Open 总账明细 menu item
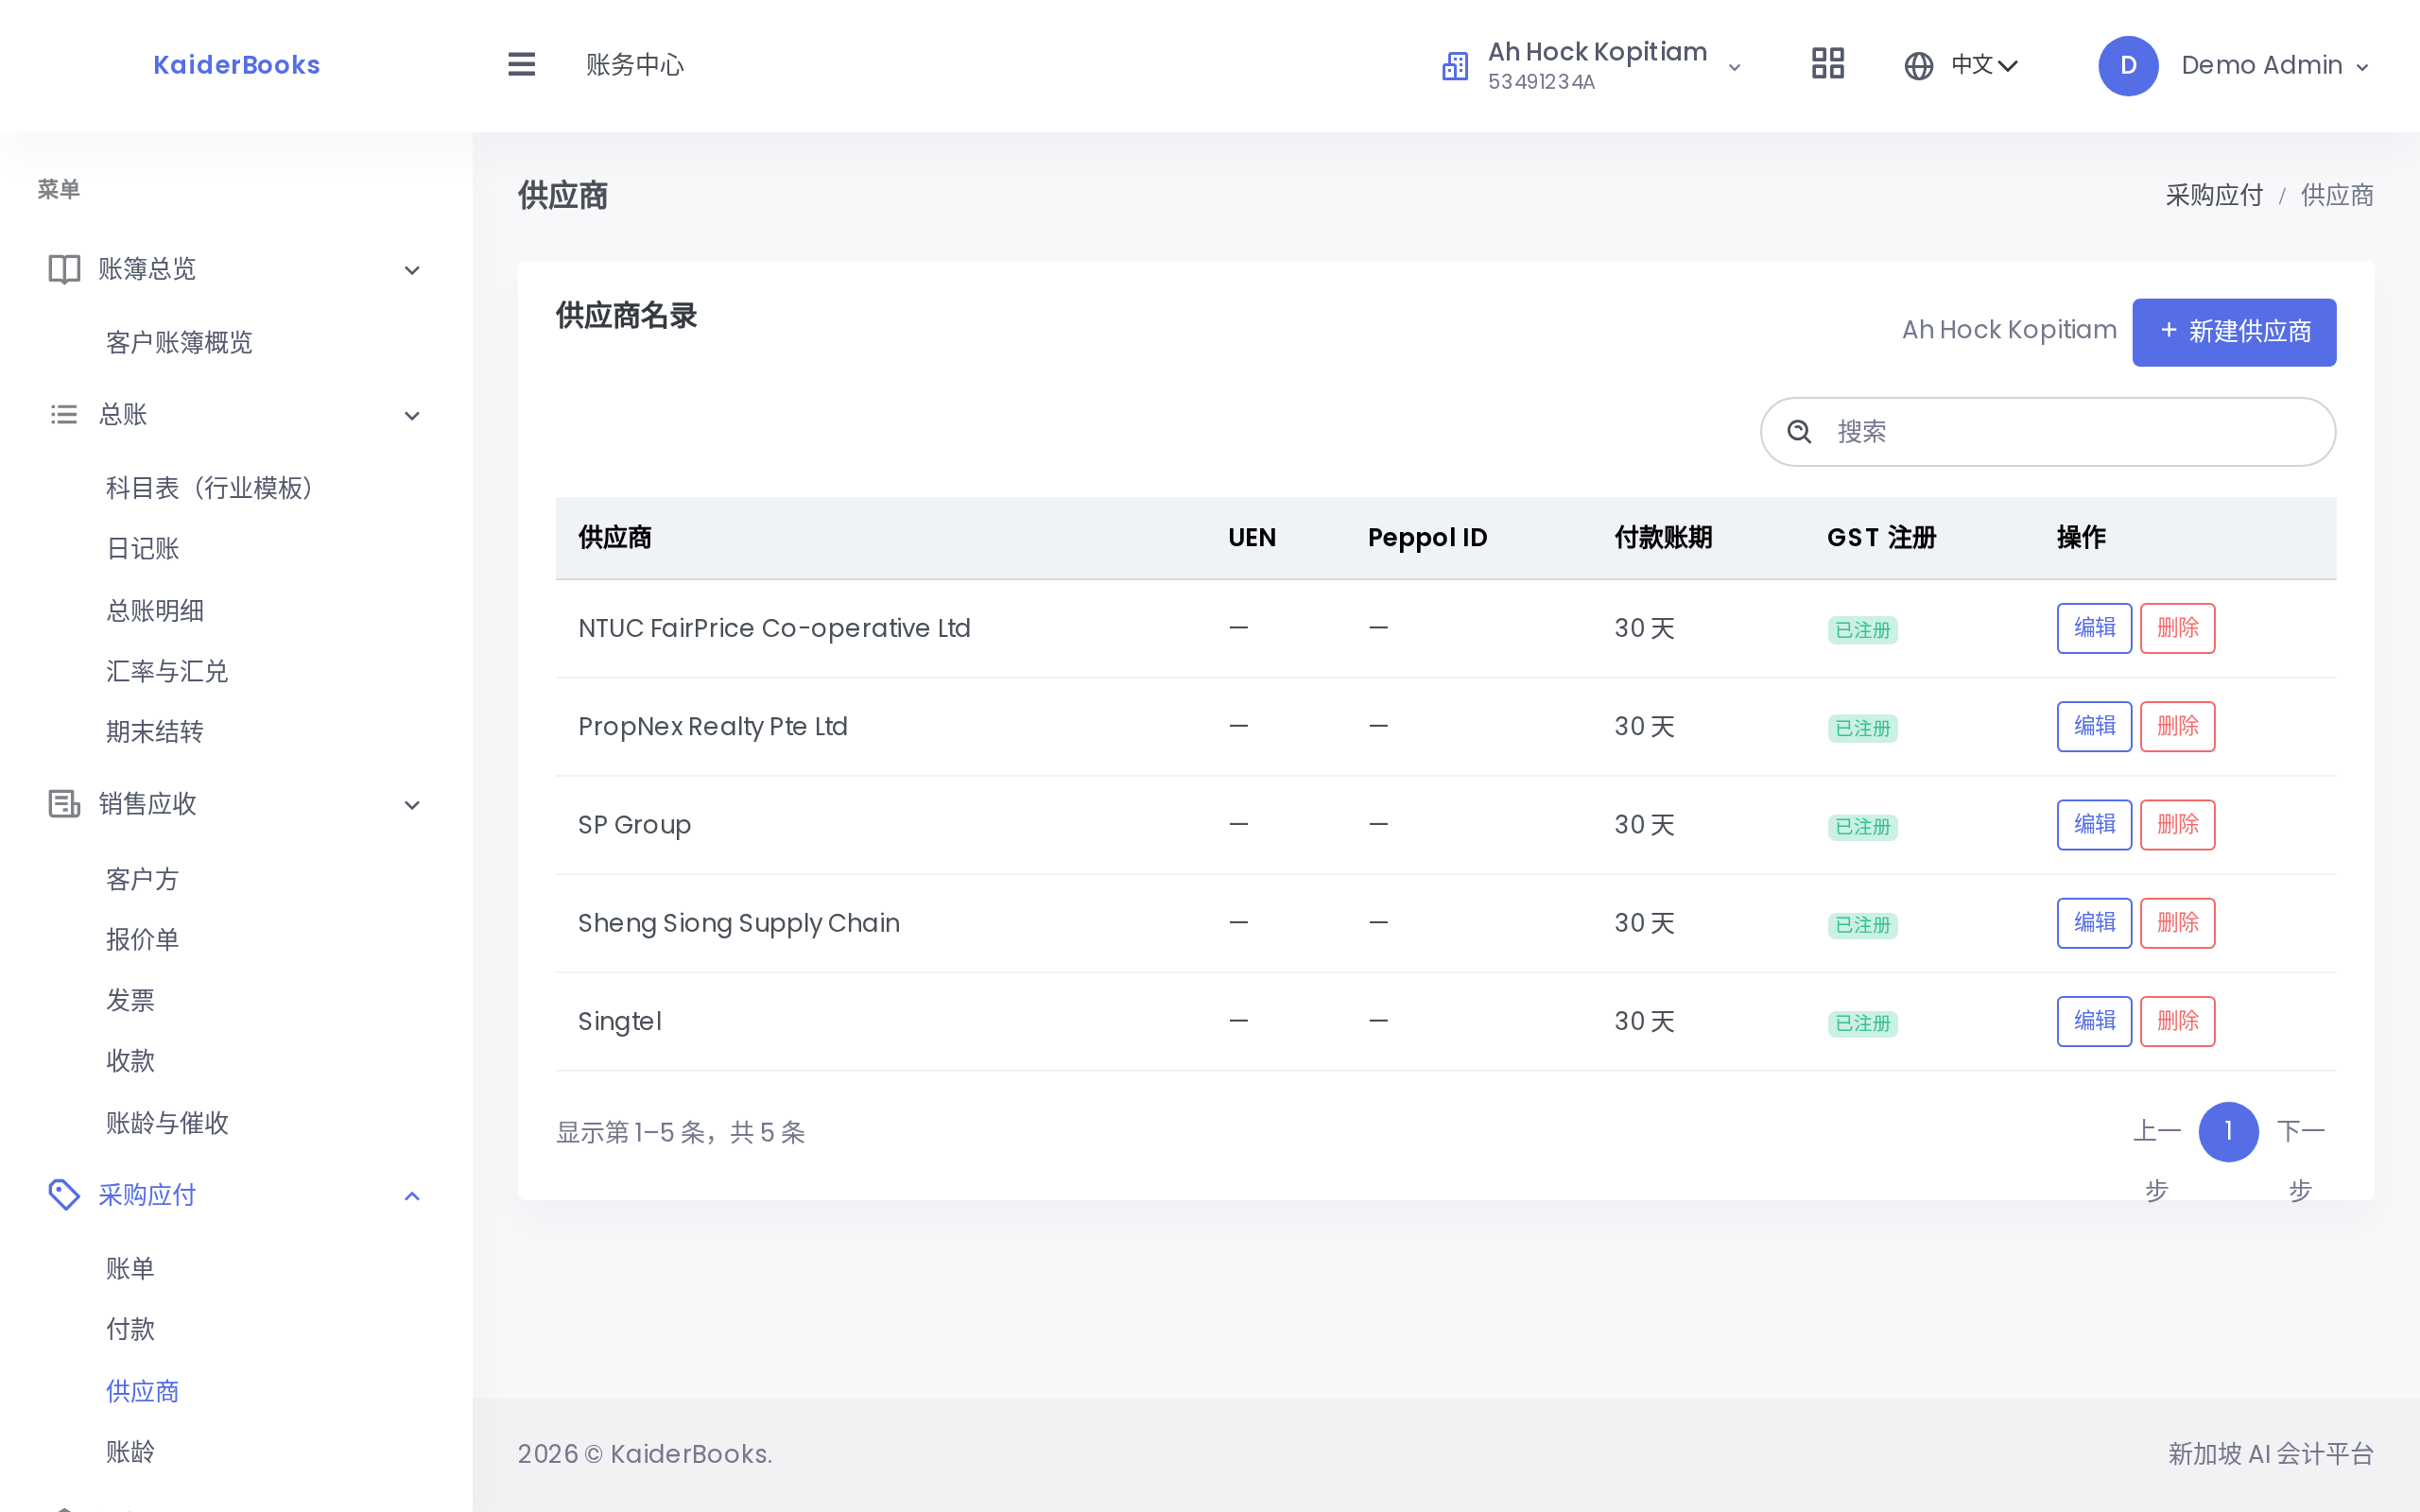This screenshot has height=1512, width=2420. coord(155,611)
